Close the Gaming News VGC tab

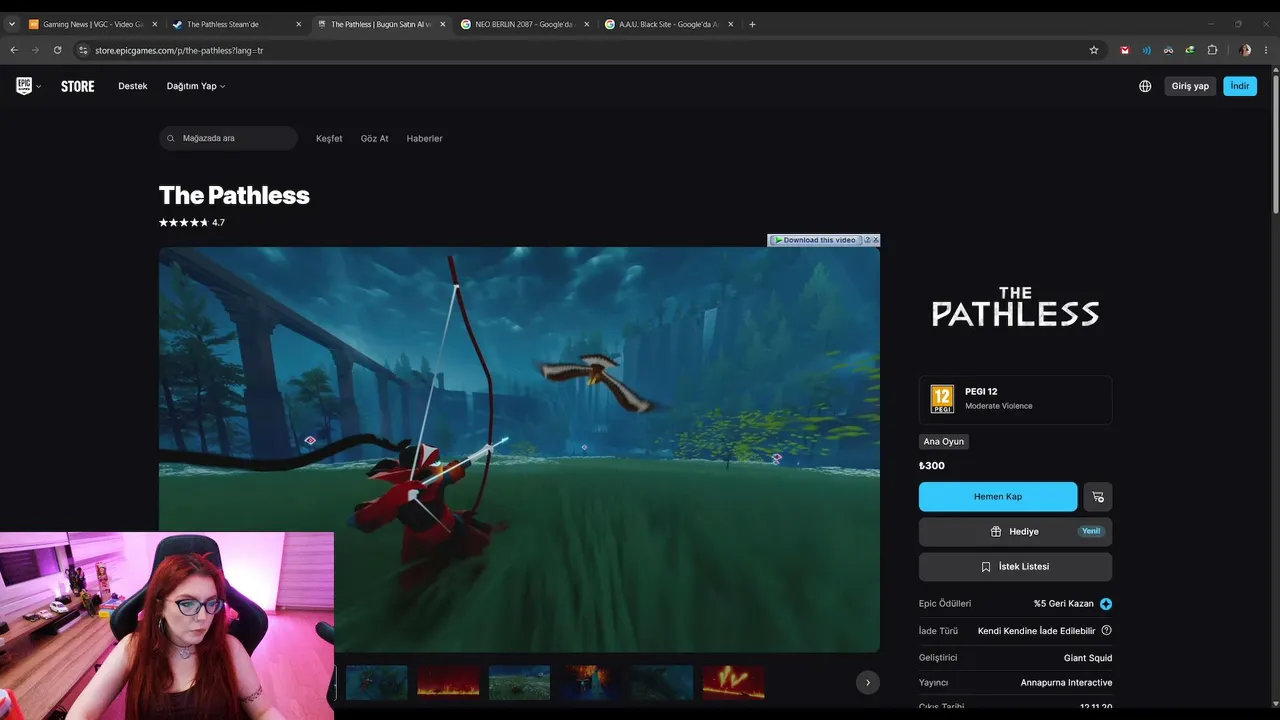pyautogui.click(x=155, y=24)
